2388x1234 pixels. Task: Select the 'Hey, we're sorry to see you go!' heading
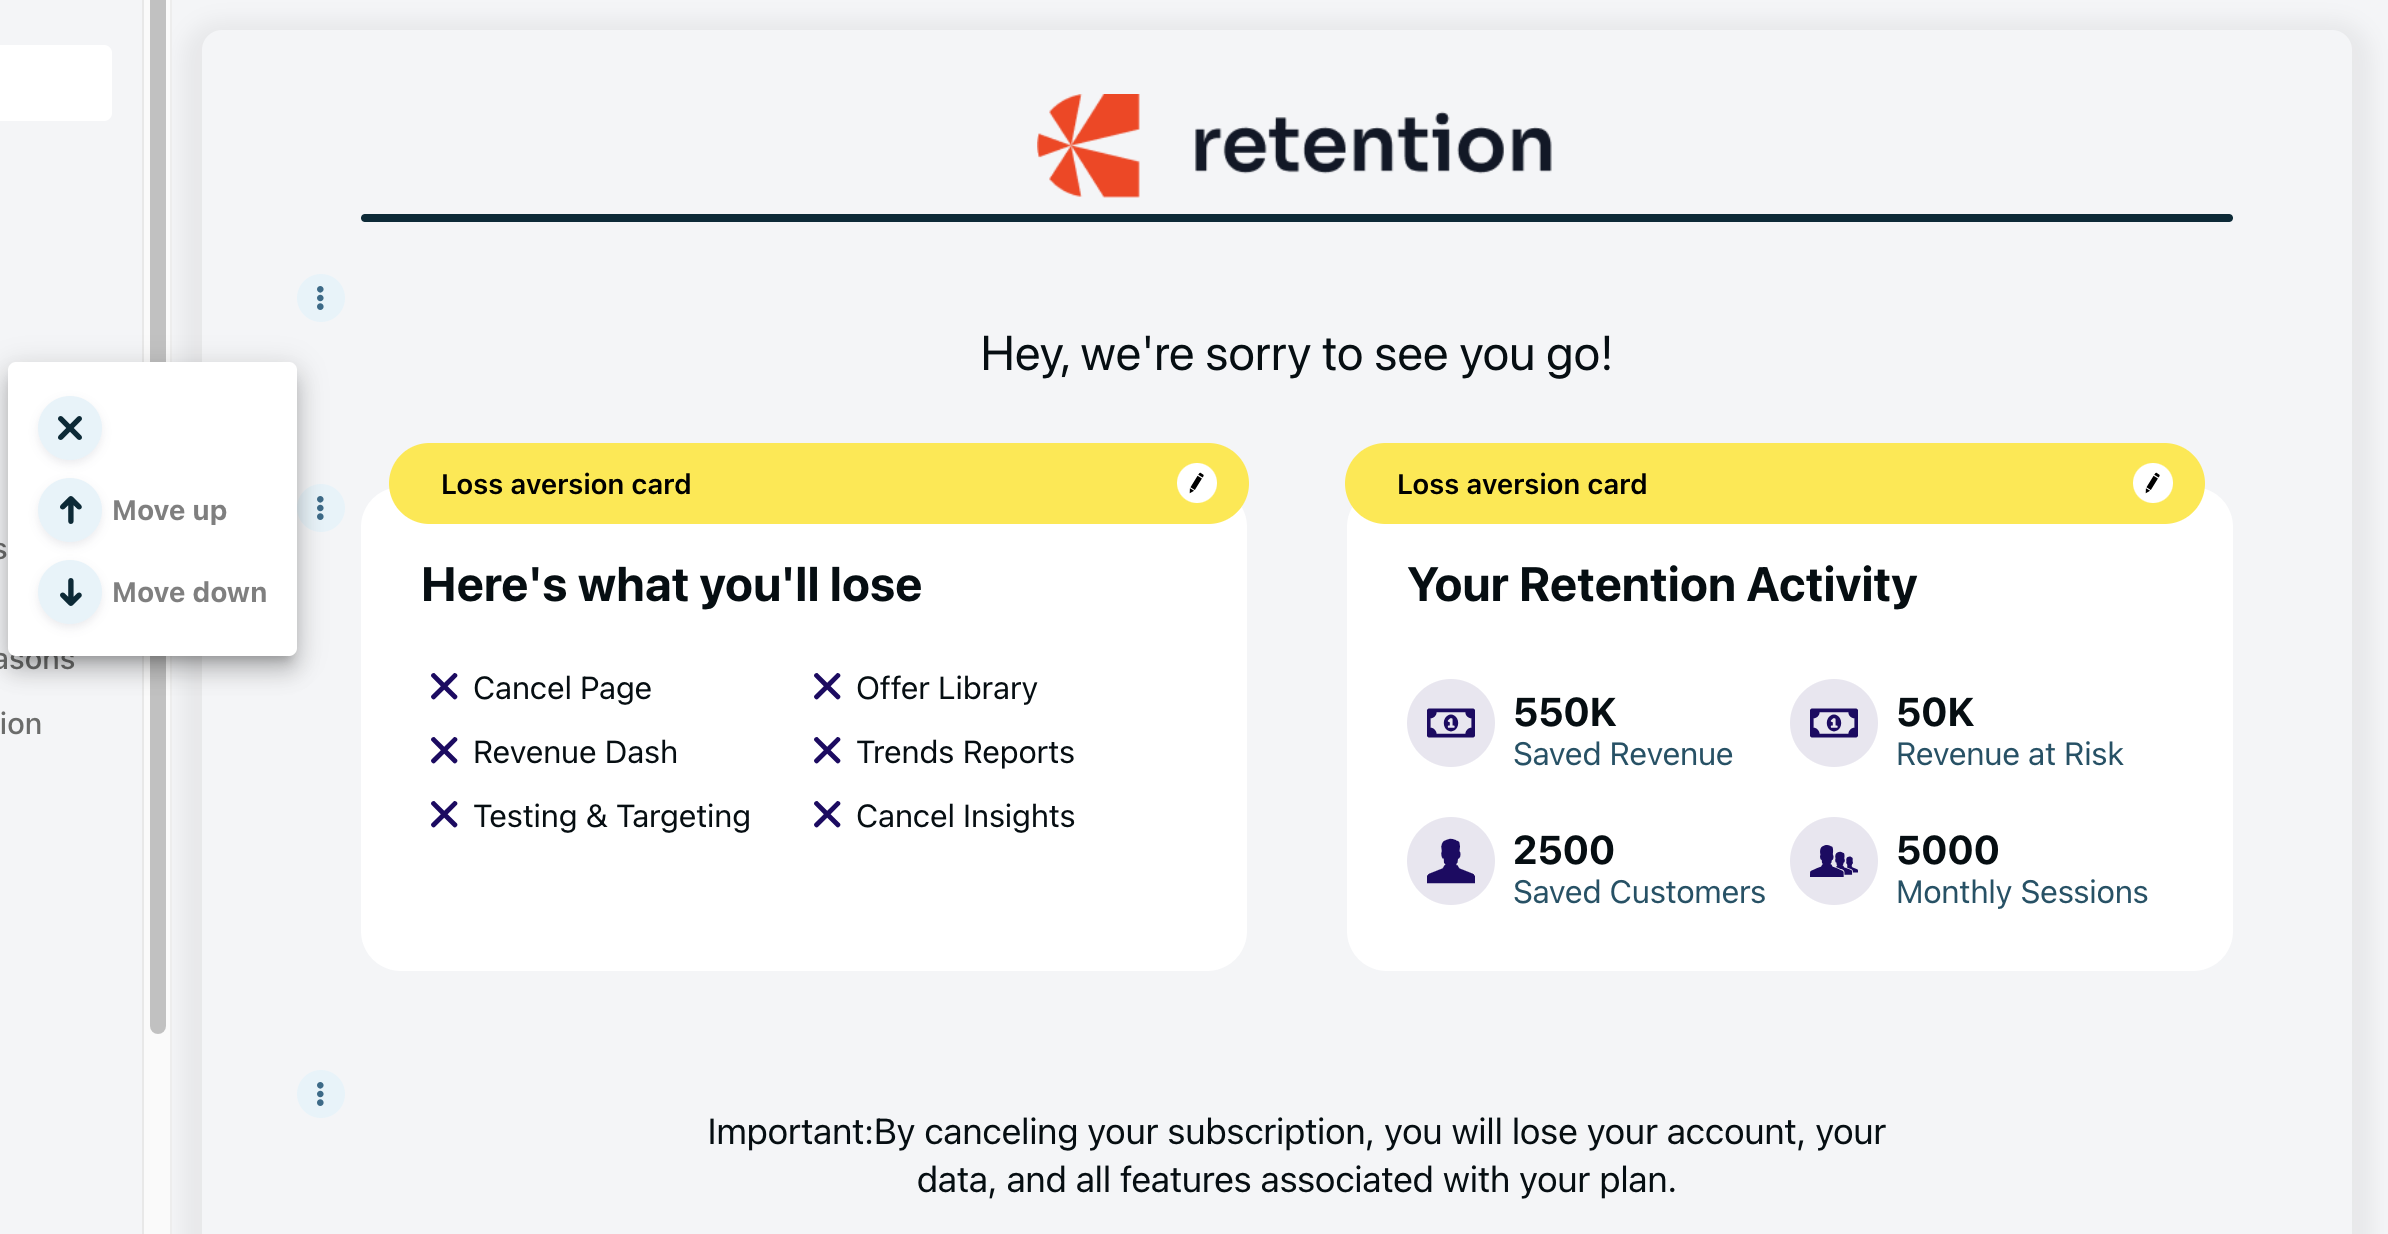1296,354
